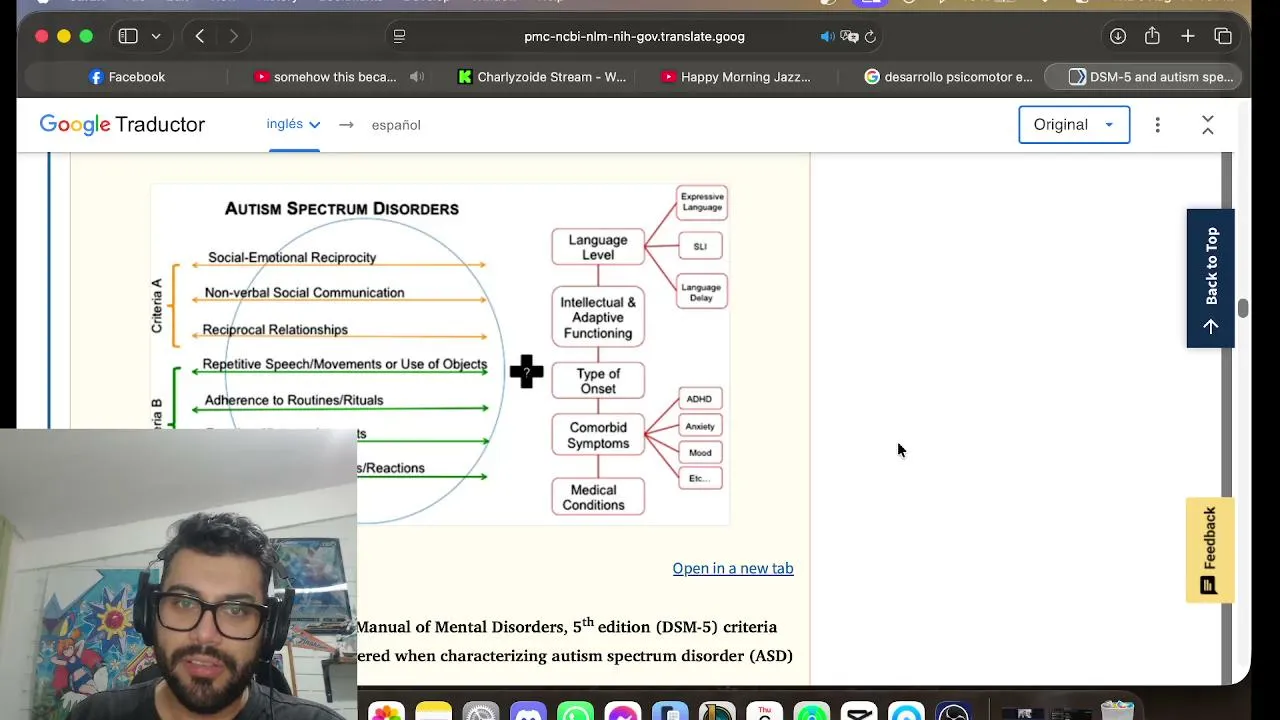Click the 'Back to Top' button
The height and width of the screenshot is (720, 1280).
point(1211,278)
